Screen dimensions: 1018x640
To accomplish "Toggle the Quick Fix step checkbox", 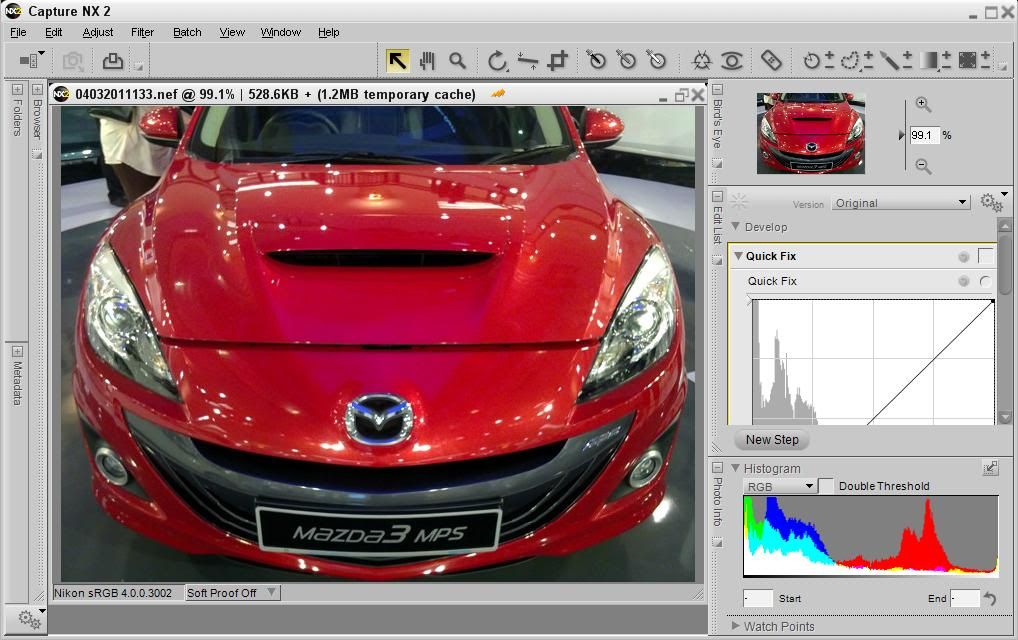I will click(985, 256).
